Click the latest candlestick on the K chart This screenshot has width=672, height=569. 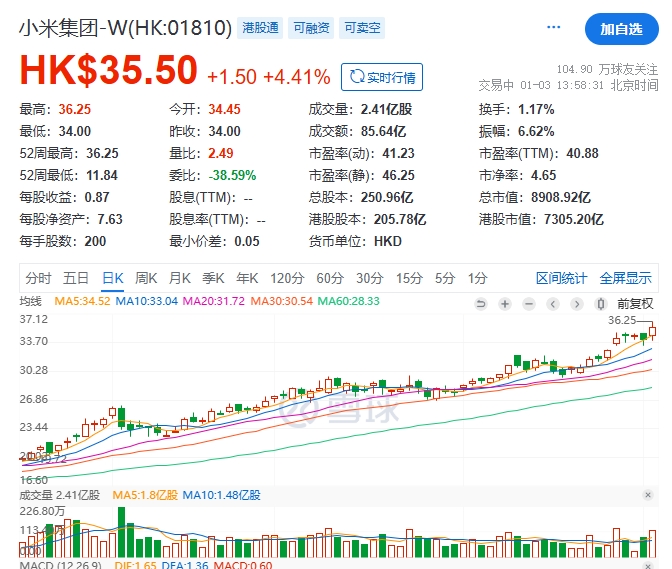click(652, 331)
